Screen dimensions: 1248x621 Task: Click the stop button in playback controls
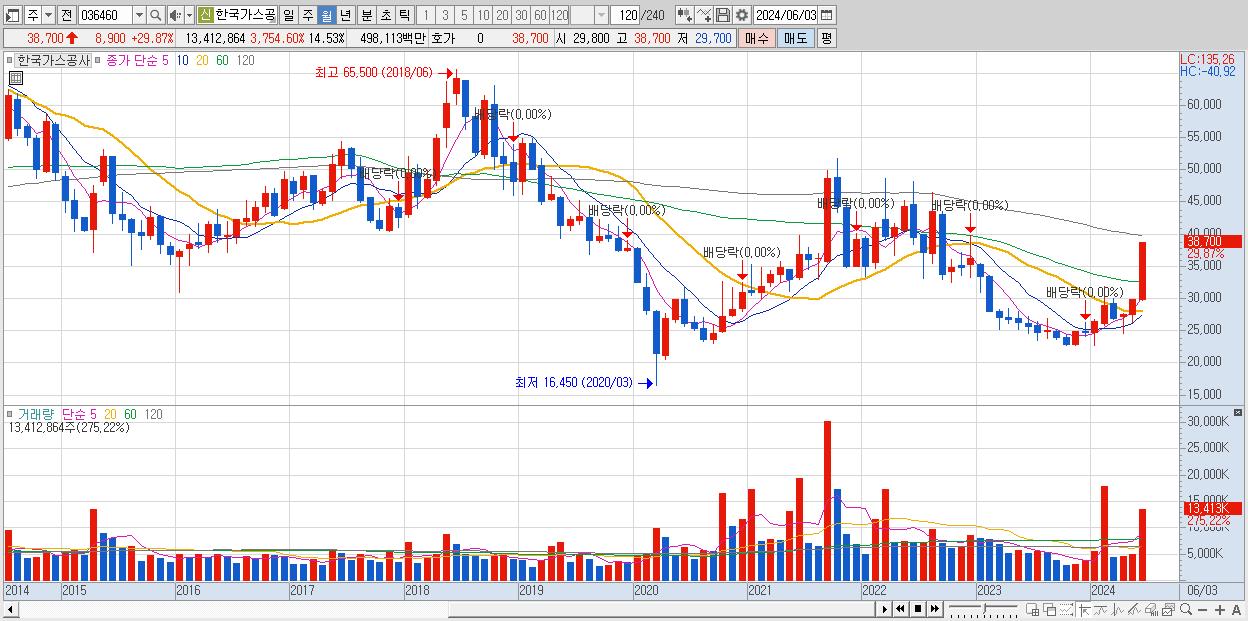point(918,609)
